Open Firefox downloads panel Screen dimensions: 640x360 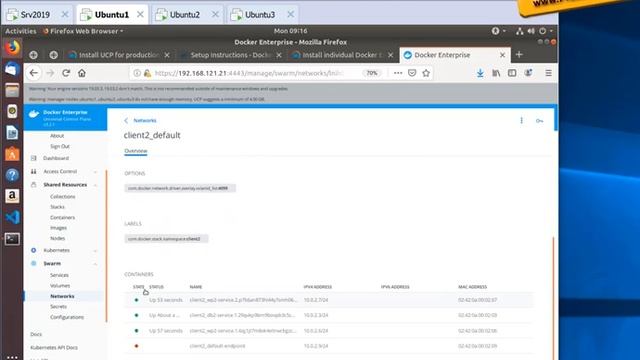point(480,73)
